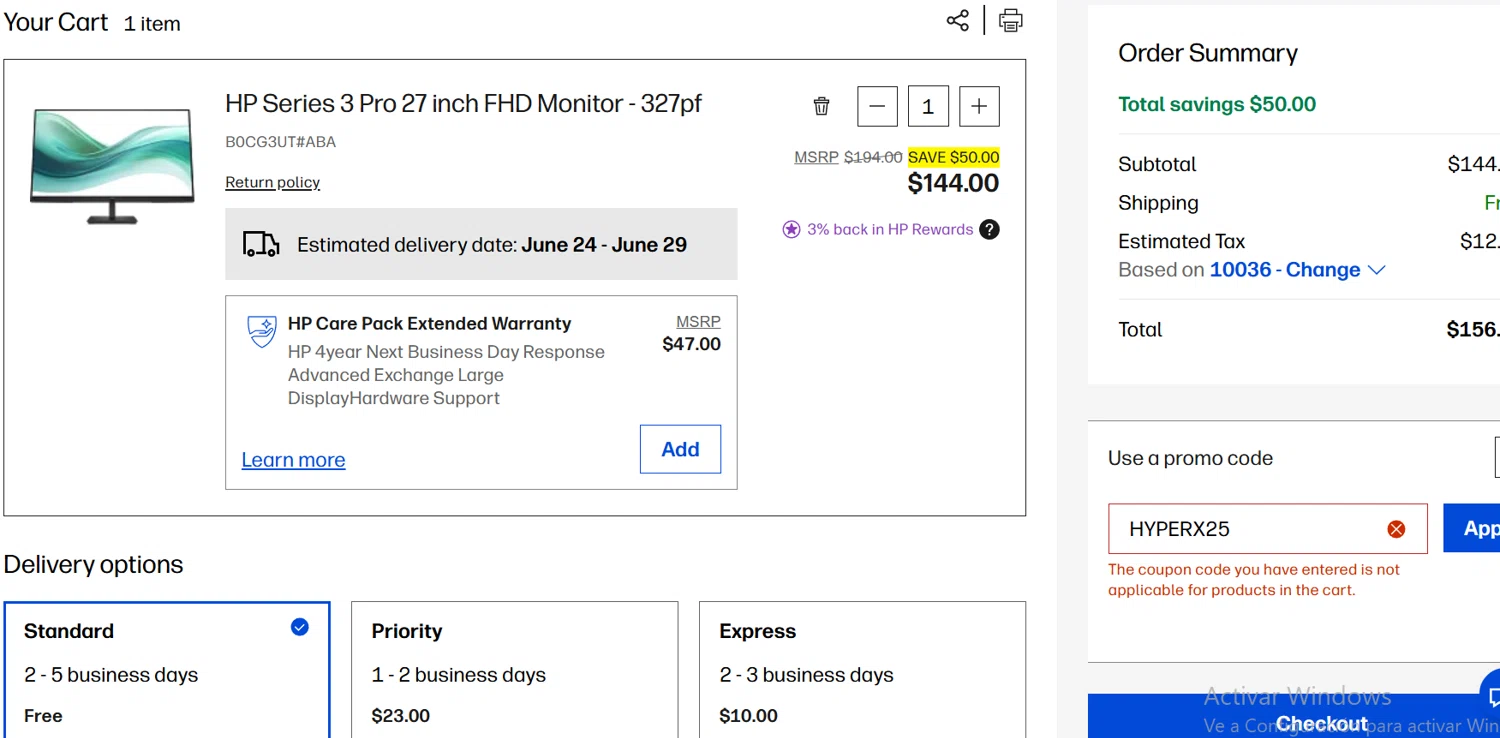Click the HP Rewards star icon
1500x738 pixels.
pos(791,229)
